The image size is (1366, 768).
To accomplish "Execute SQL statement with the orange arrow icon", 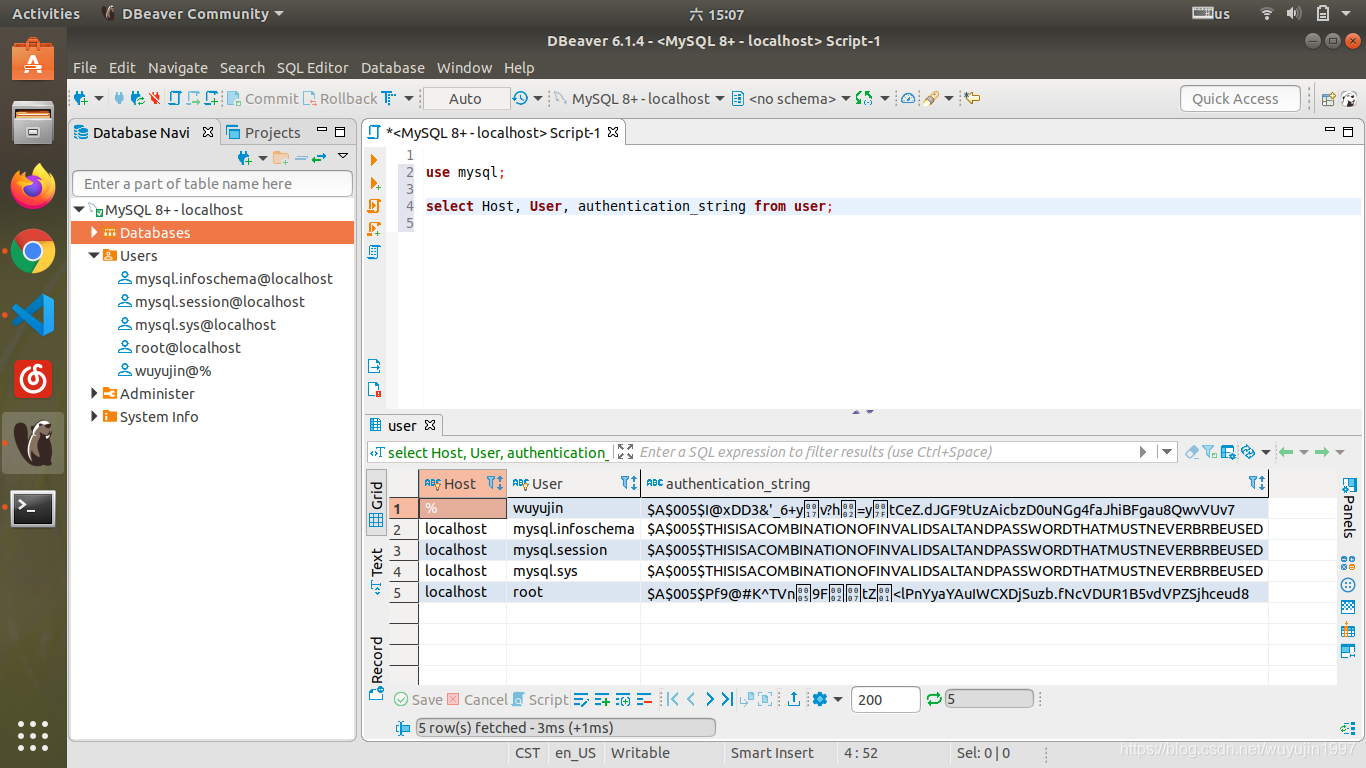I will (374, 160).
